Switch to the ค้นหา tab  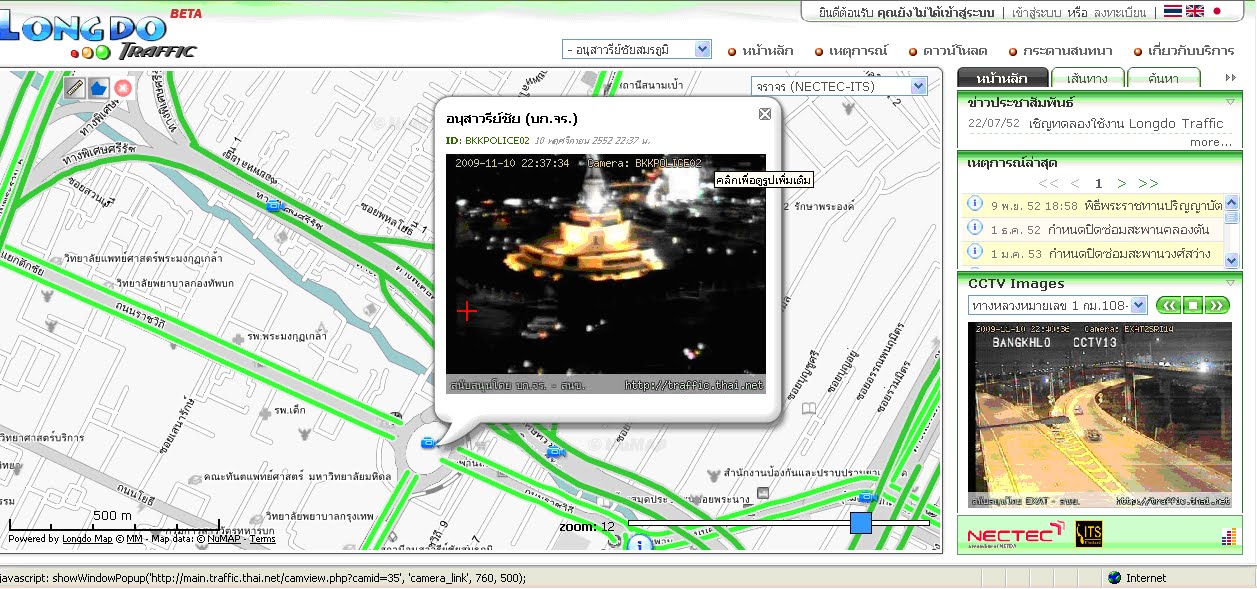click(x=1163, y=78)
